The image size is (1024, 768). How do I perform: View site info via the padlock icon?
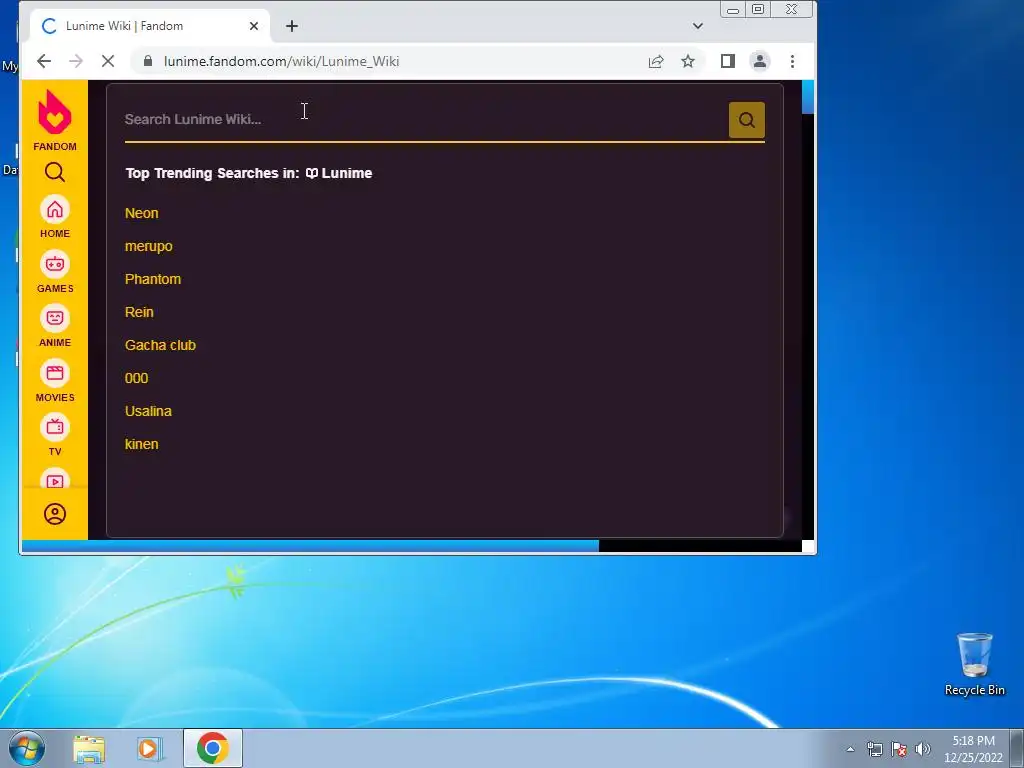pos(148,61)
